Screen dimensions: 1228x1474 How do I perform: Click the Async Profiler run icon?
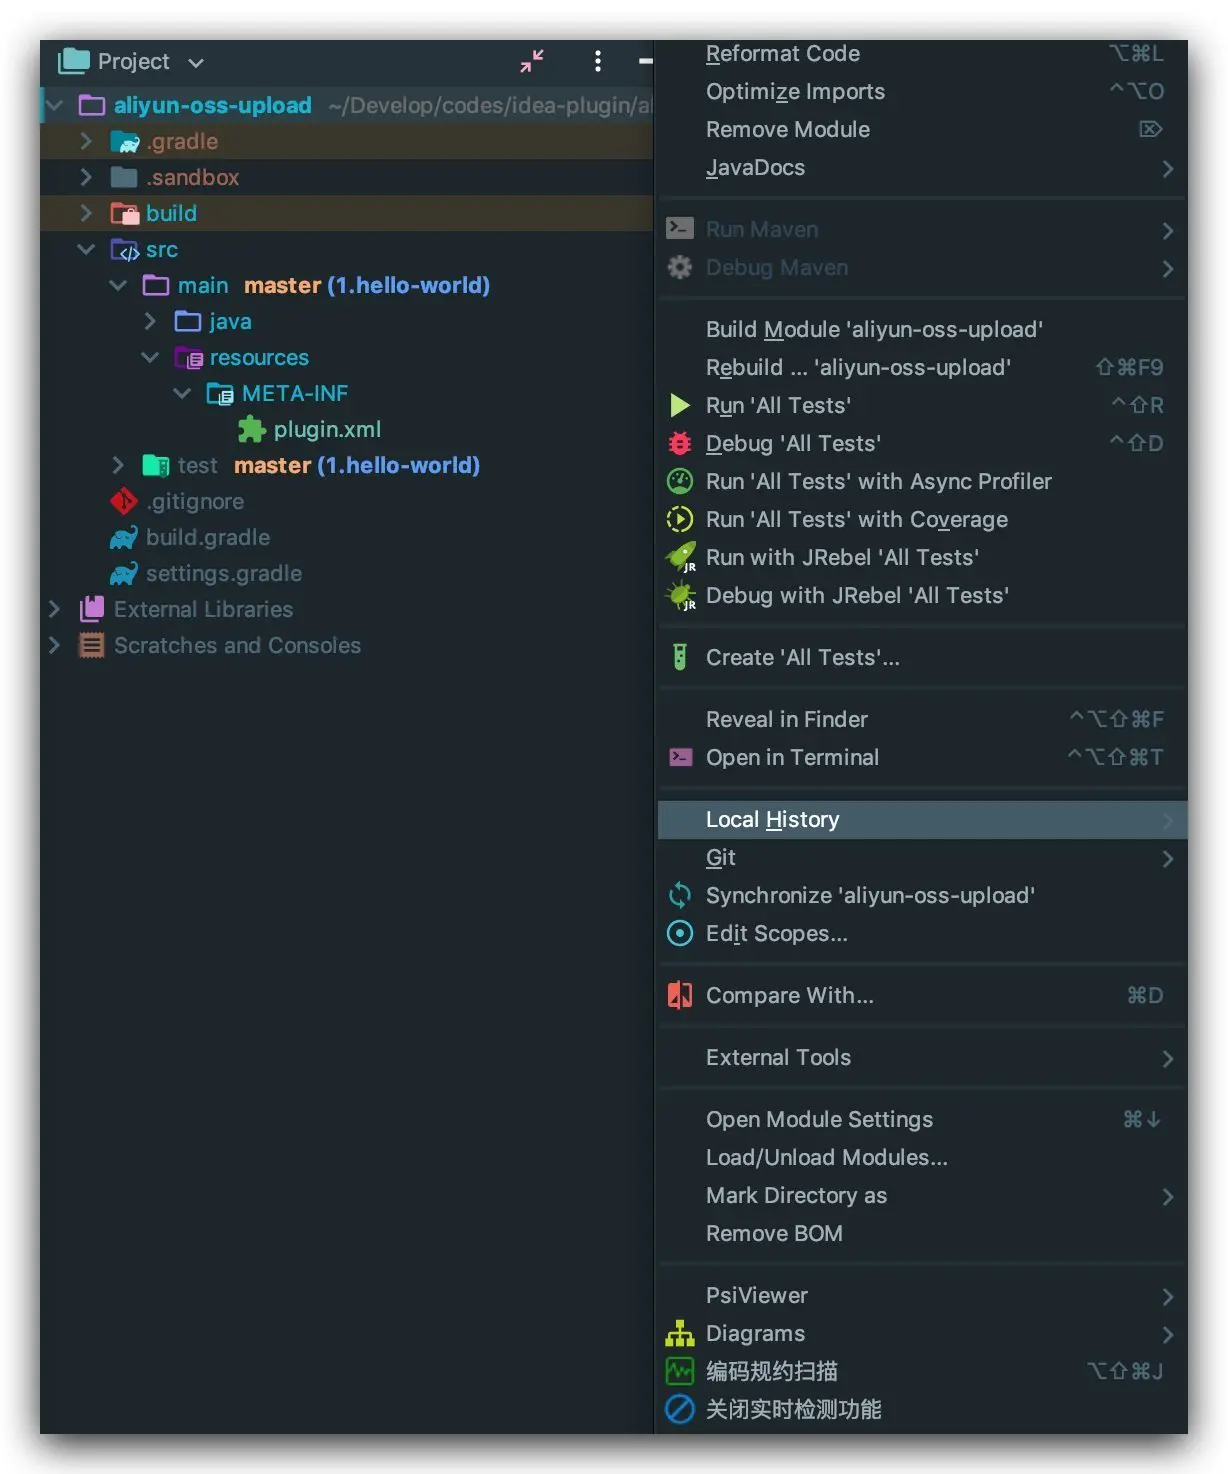click(x=680, y=481)
